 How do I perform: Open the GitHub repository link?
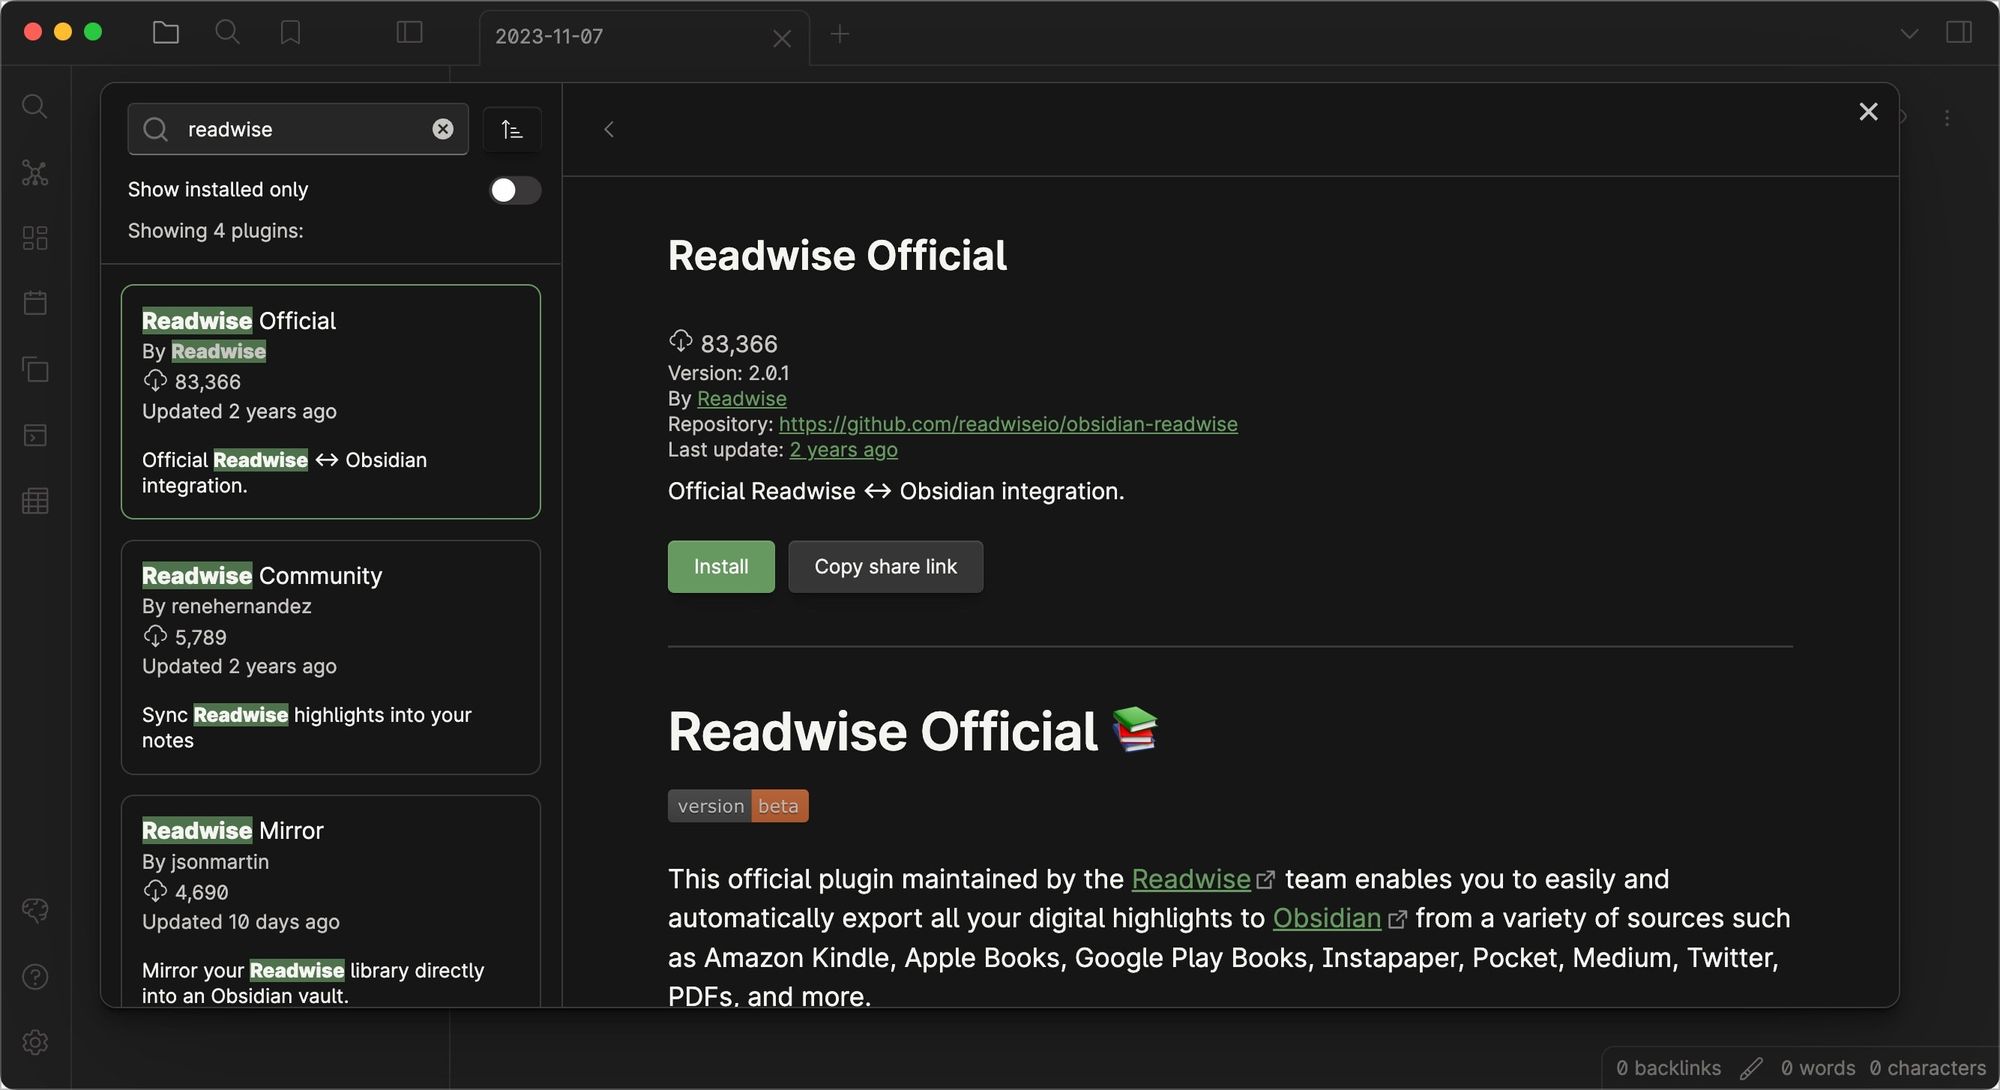point(1008,424)
